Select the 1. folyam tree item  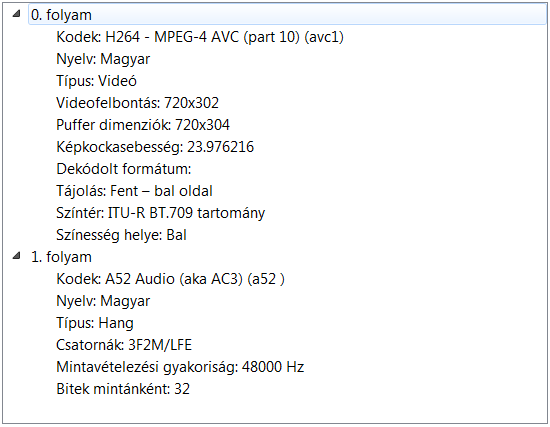click(61, 257)
